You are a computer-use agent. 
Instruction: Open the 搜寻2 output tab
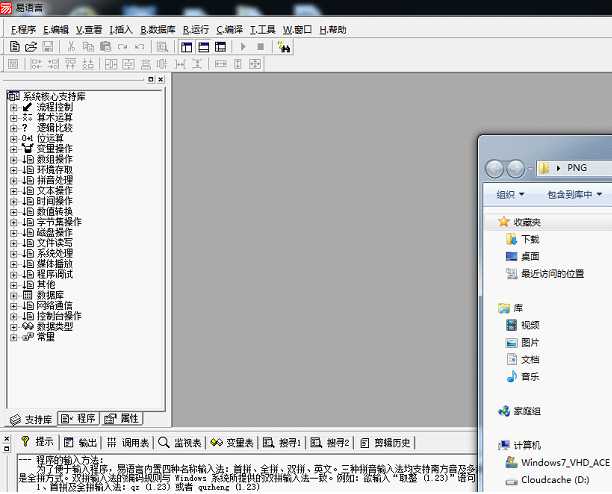tap(330, 442)
